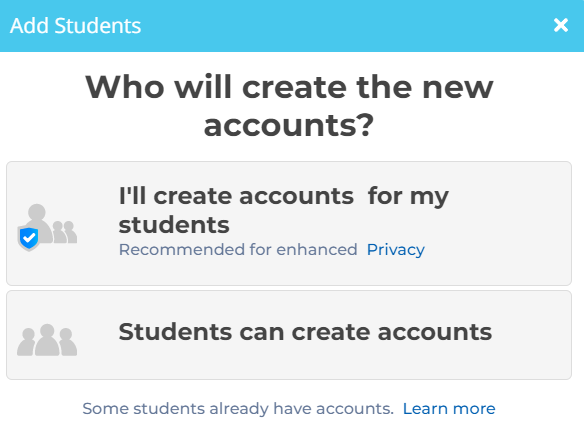Click the rightmost figure in students group icon
Screen dimensions: 584x441
tap(68, 342)
